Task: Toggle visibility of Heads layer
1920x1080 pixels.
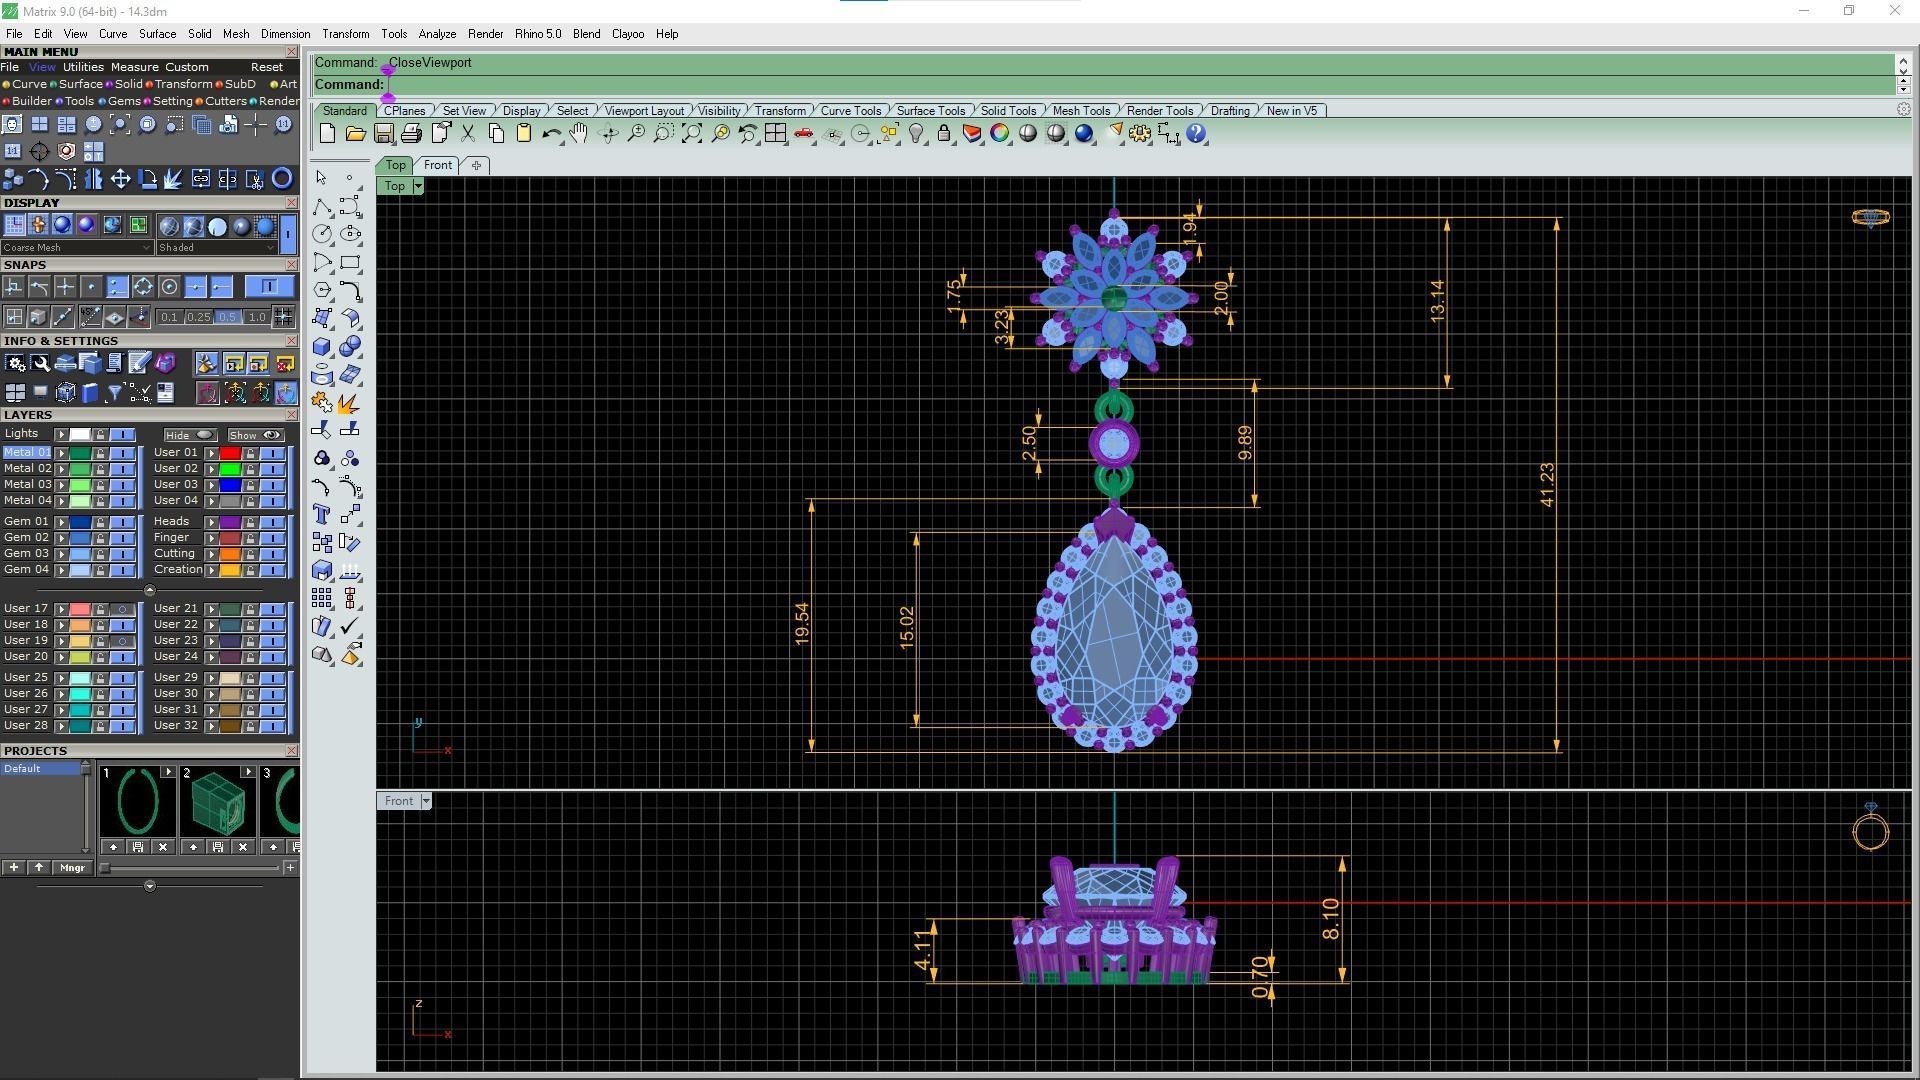Action: click(x=272, y=522)
